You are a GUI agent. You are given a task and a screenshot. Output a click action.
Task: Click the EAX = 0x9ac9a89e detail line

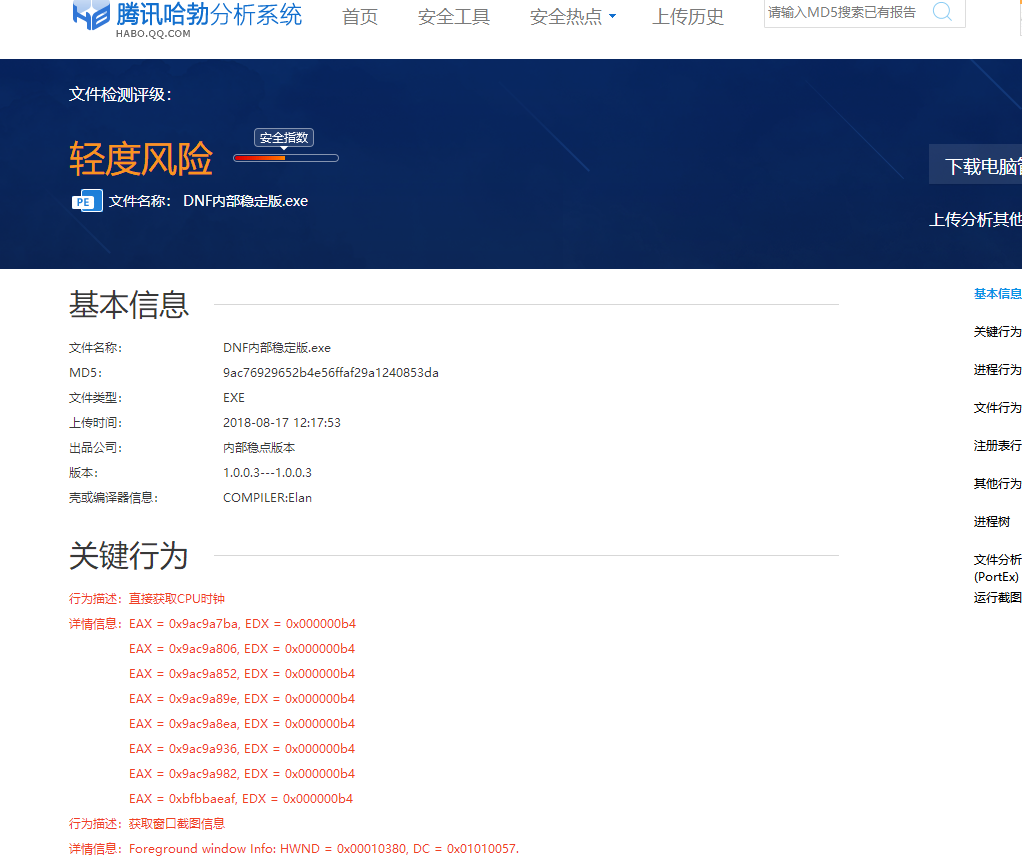[x=242, y=698]
